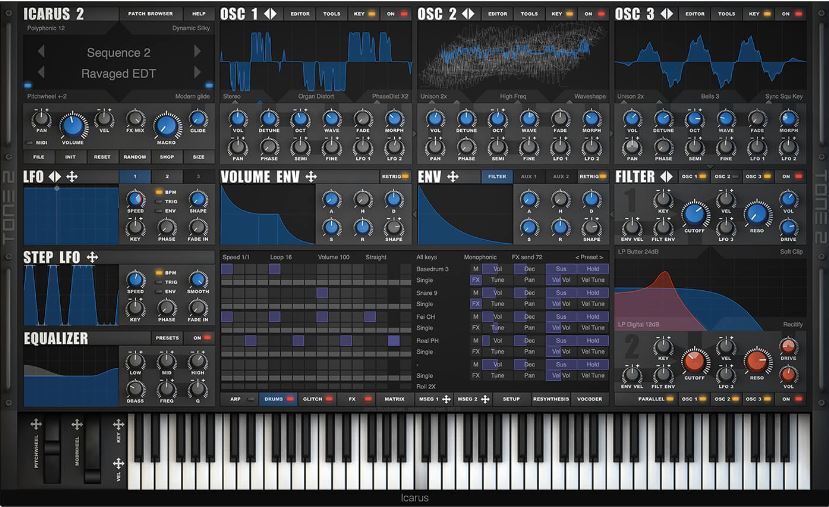
Task: Switch to the Matrix tab
Action: click(x=395, y=399)
